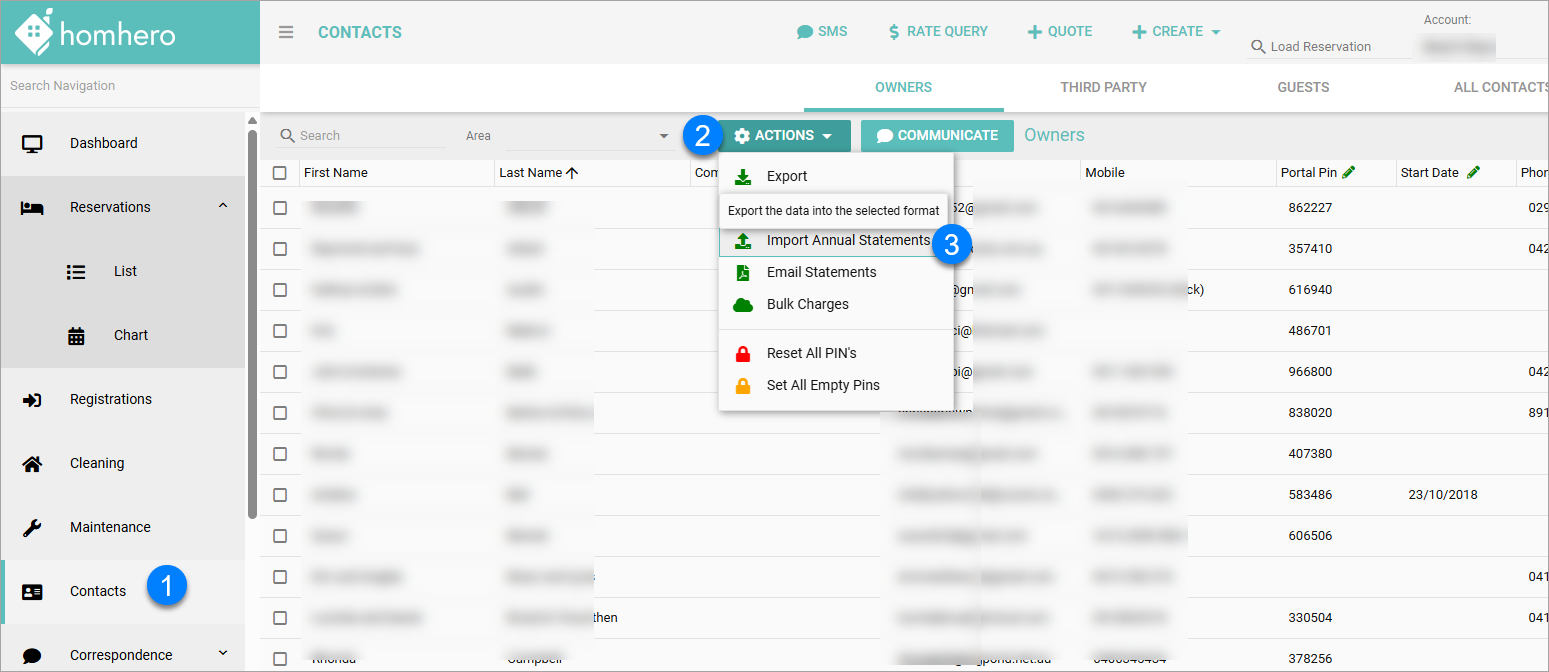Check the first contact row checkbox

point(280,208)
